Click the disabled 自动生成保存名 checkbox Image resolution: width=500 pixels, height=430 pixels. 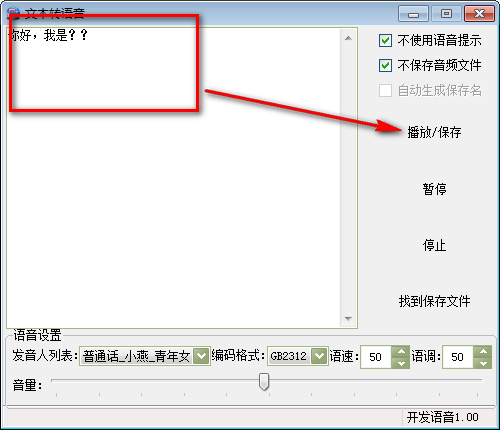pyautogui.click(x=385, y=90)
